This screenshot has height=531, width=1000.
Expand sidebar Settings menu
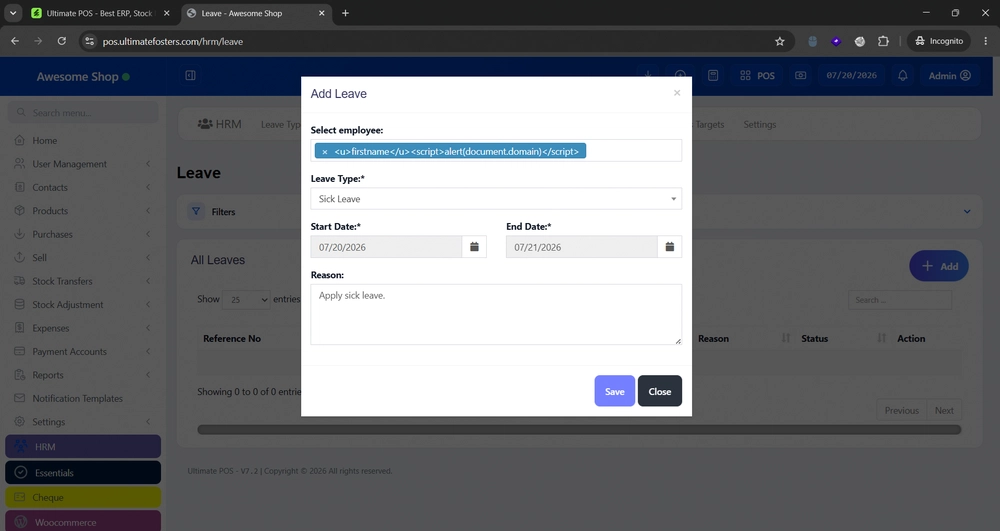tap(83, 422)
